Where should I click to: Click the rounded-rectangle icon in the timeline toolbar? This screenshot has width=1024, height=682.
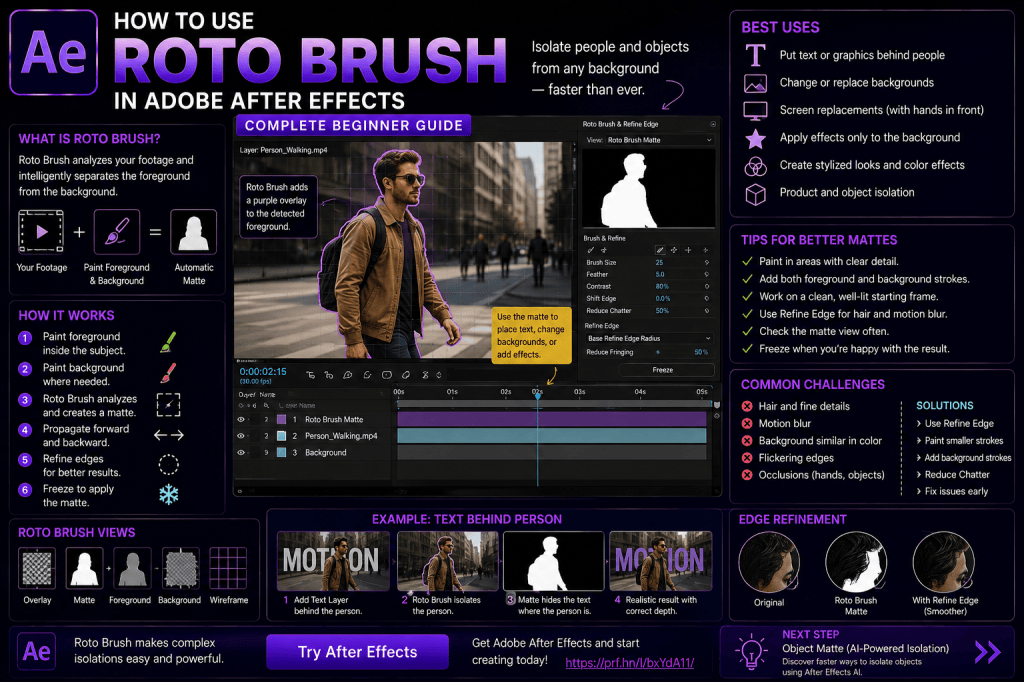tap(387, 375)
